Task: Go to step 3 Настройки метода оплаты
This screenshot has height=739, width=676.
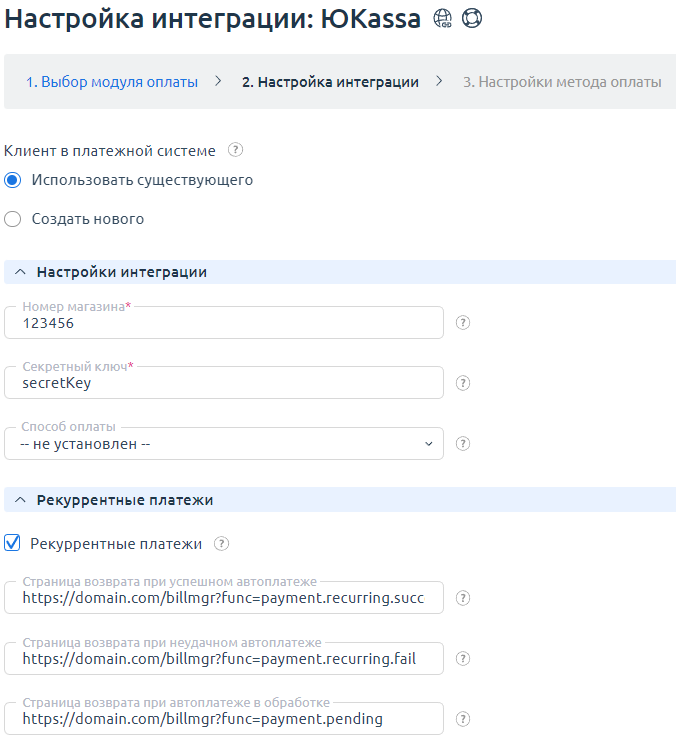Action: (x=561, y=82)
